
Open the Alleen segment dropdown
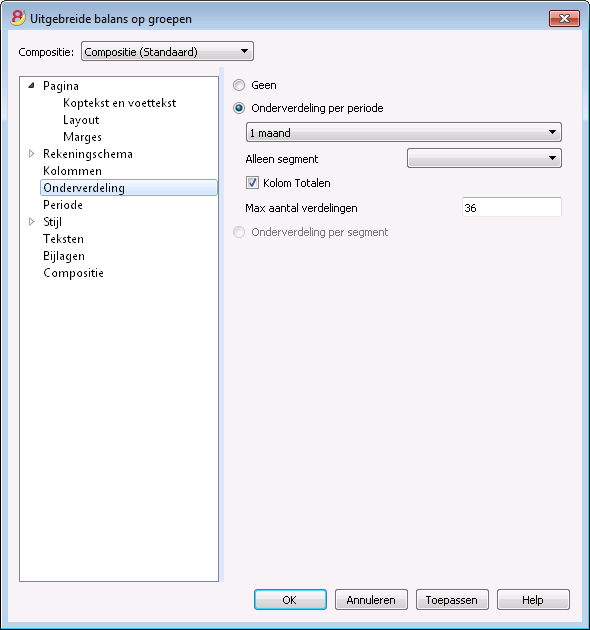tap(484, 158)
